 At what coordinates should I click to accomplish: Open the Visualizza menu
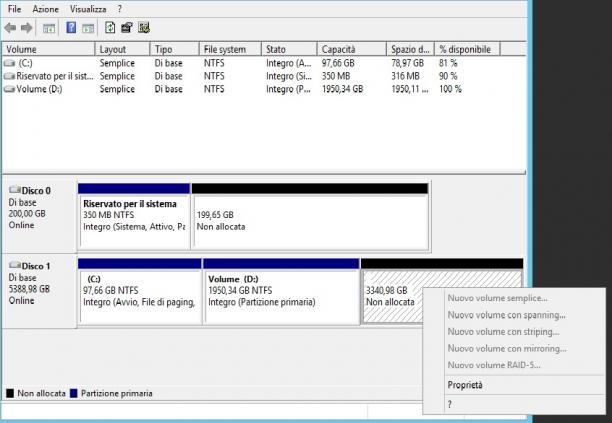point(88,9)
